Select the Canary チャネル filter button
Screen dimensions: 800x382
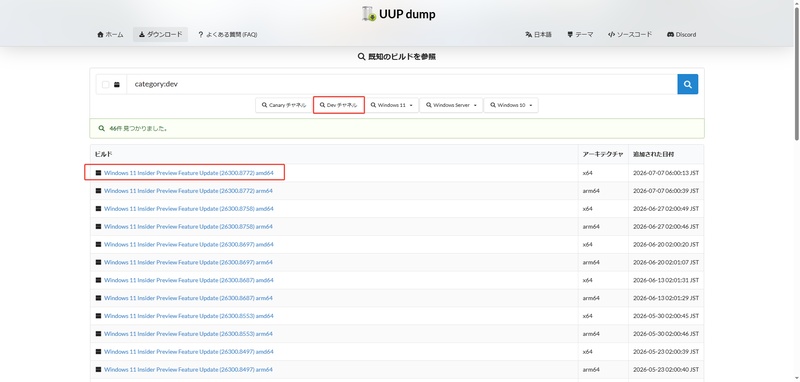tap(284, 105)
